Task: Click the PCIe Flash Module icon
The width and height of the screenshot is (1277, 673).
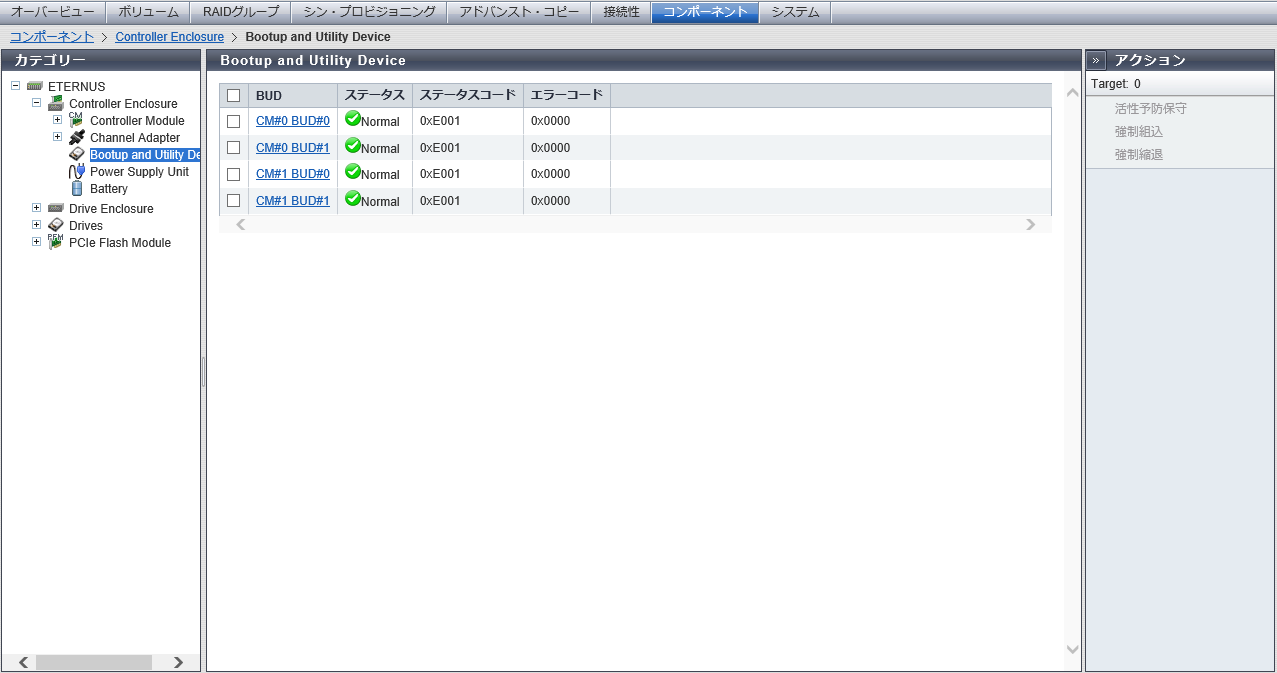Action: [x=56, y=242]
